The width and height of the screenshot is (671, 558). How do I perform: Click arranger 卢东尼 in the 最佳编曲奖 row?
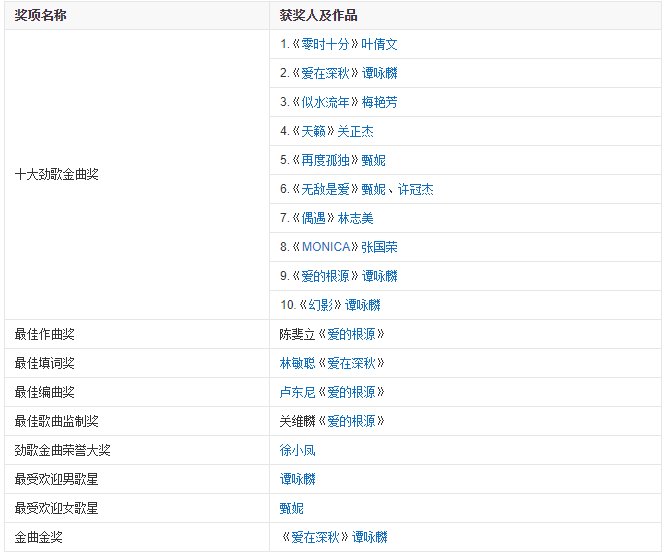[x=298, y=392]
